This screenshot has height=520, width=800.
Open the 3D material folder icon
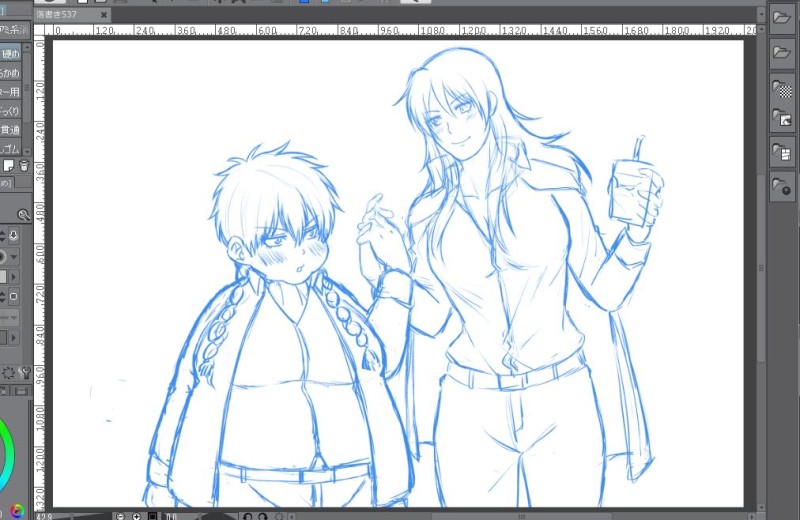tap(782, 186)
